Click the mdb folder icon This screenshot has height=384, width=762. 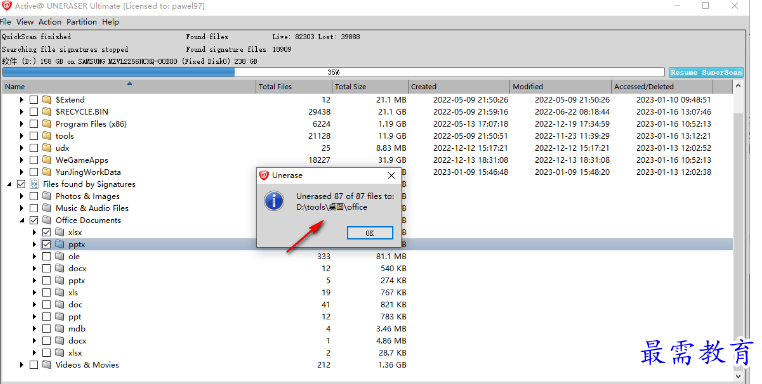click(x=60, y=329)
